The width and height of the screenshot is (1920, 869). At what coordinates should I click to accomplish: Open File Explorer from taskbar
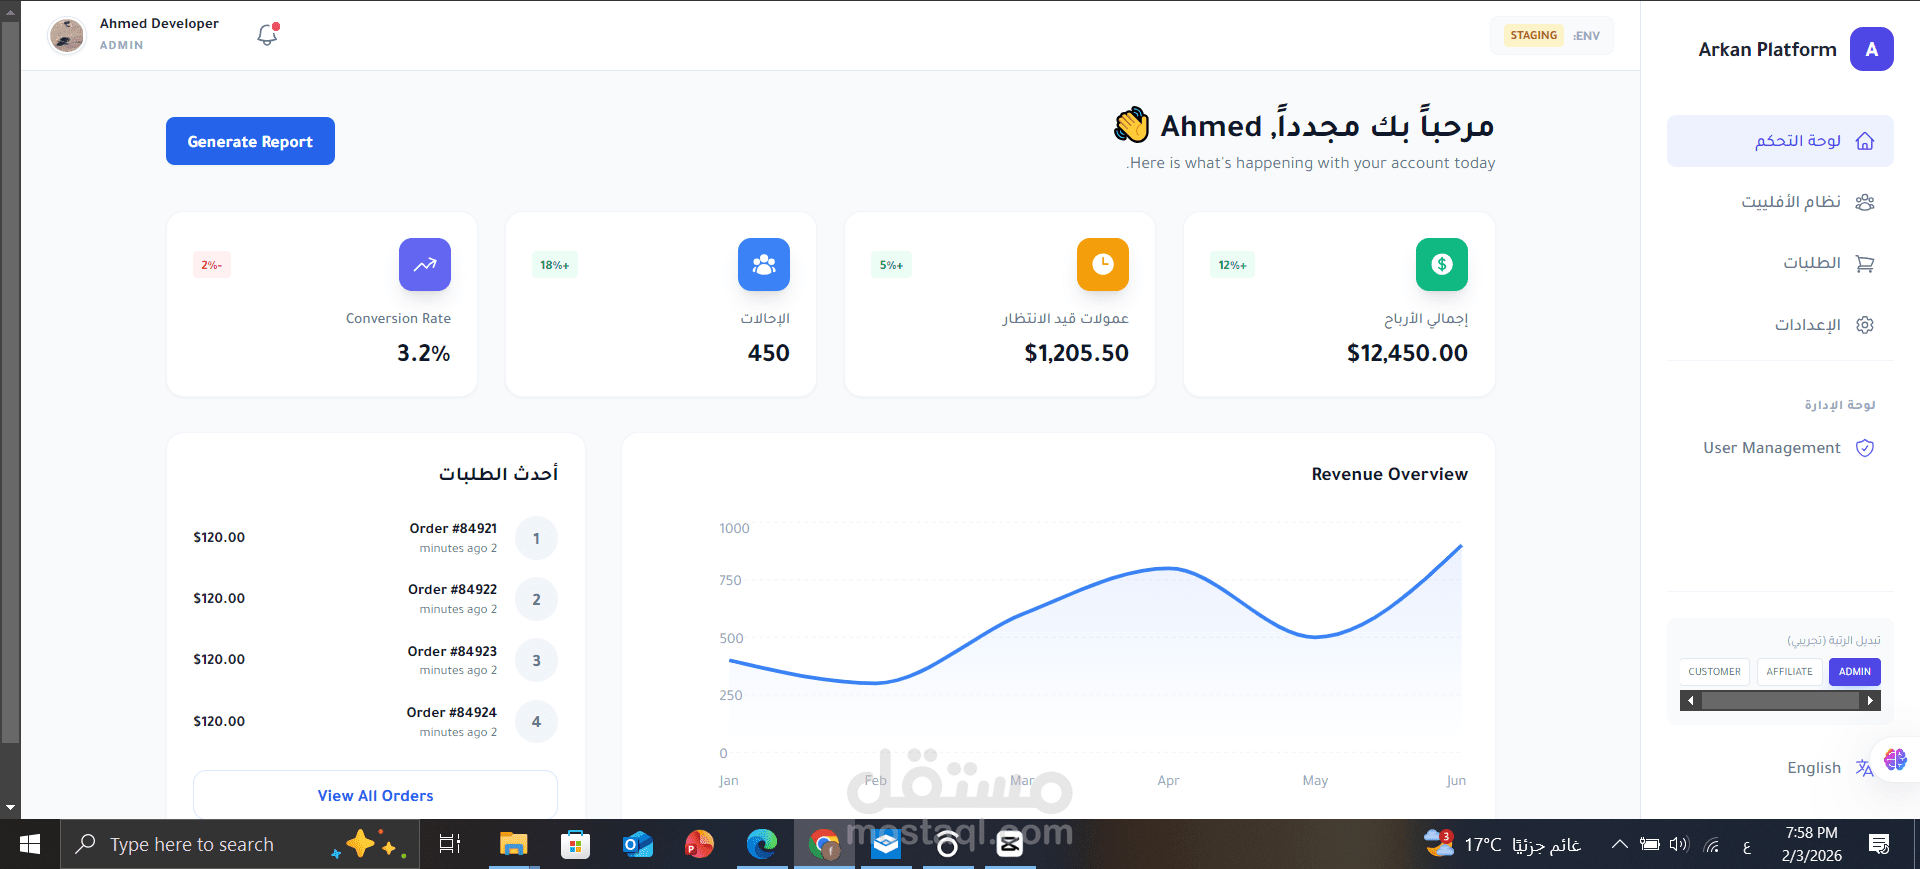(x=513, y=845)
